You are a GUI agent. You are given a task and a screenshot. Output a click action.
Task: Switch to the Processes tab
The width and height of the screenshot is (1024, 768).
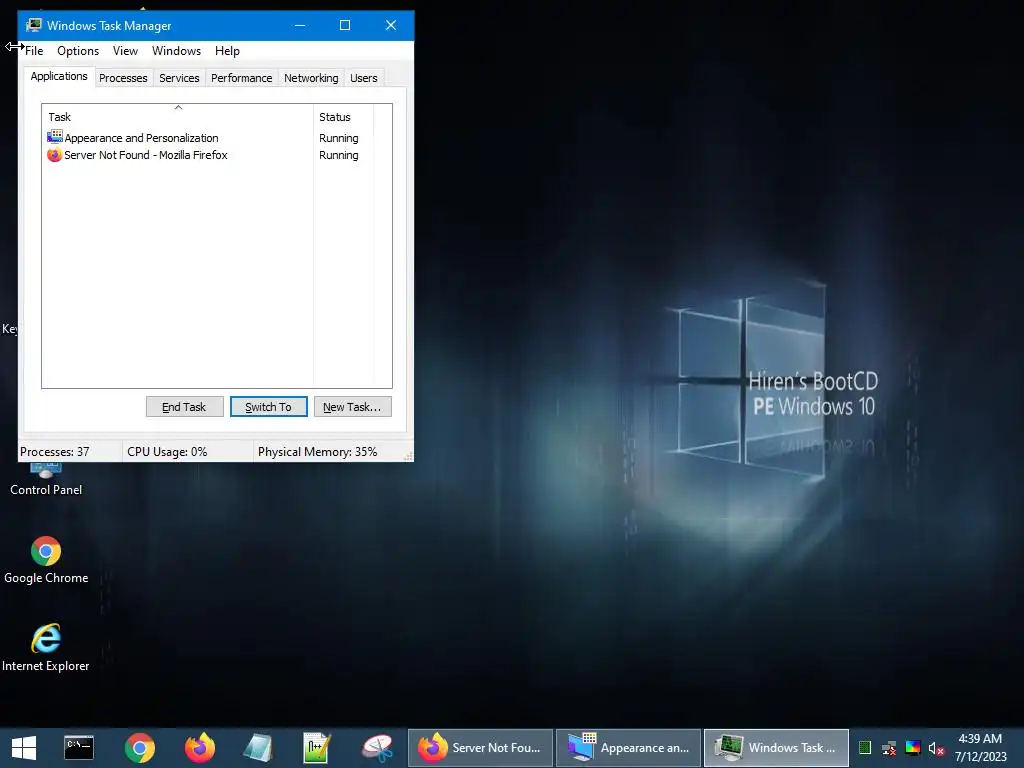(123, 78)
